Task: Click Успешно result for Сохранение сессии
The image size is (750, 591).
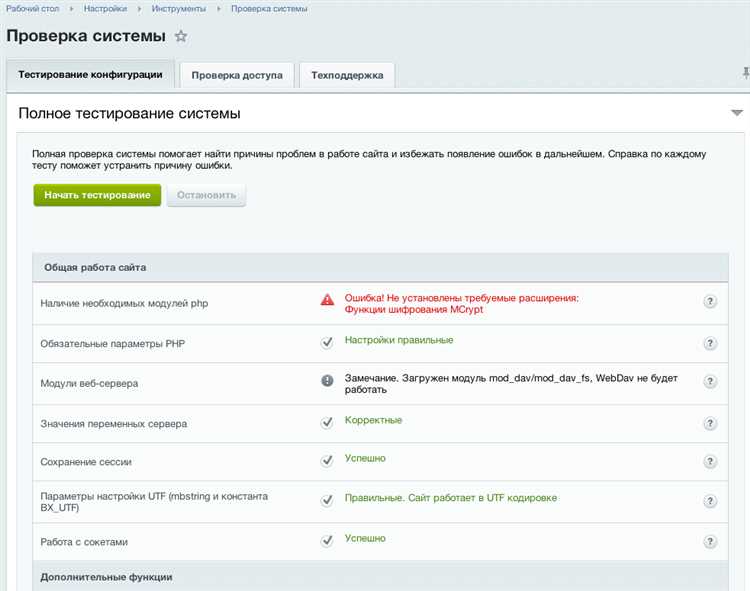Action: (365, 458)
